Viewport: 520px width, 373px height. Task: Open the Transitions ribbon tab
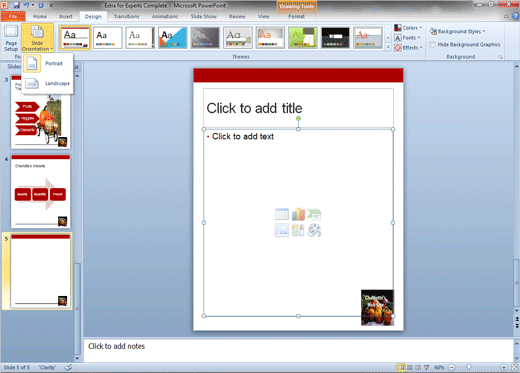pyautogui.click(x=127, y=16)
